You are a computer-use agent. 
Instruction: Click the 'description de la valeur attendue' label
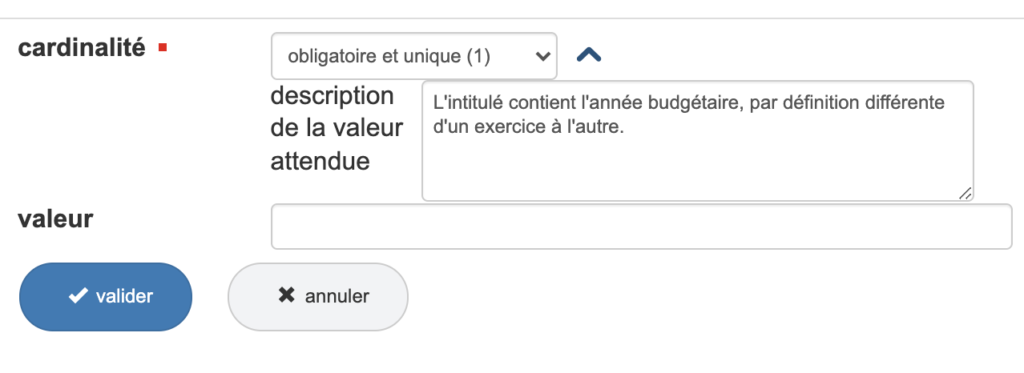coord(336,128)
